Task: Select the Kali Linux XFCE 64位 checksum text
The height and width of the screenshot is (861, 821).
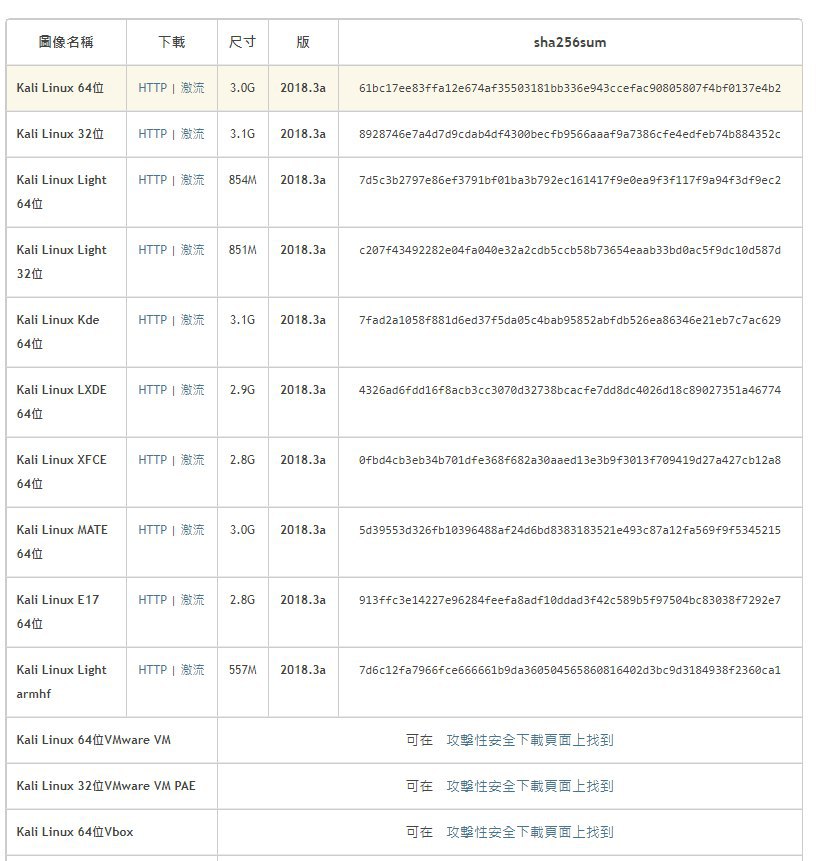Action: [x=569, y=460]
